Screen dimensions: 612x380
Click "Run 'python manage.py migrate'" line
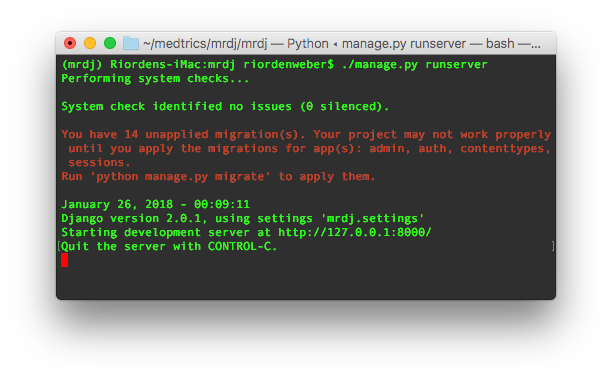218,177
